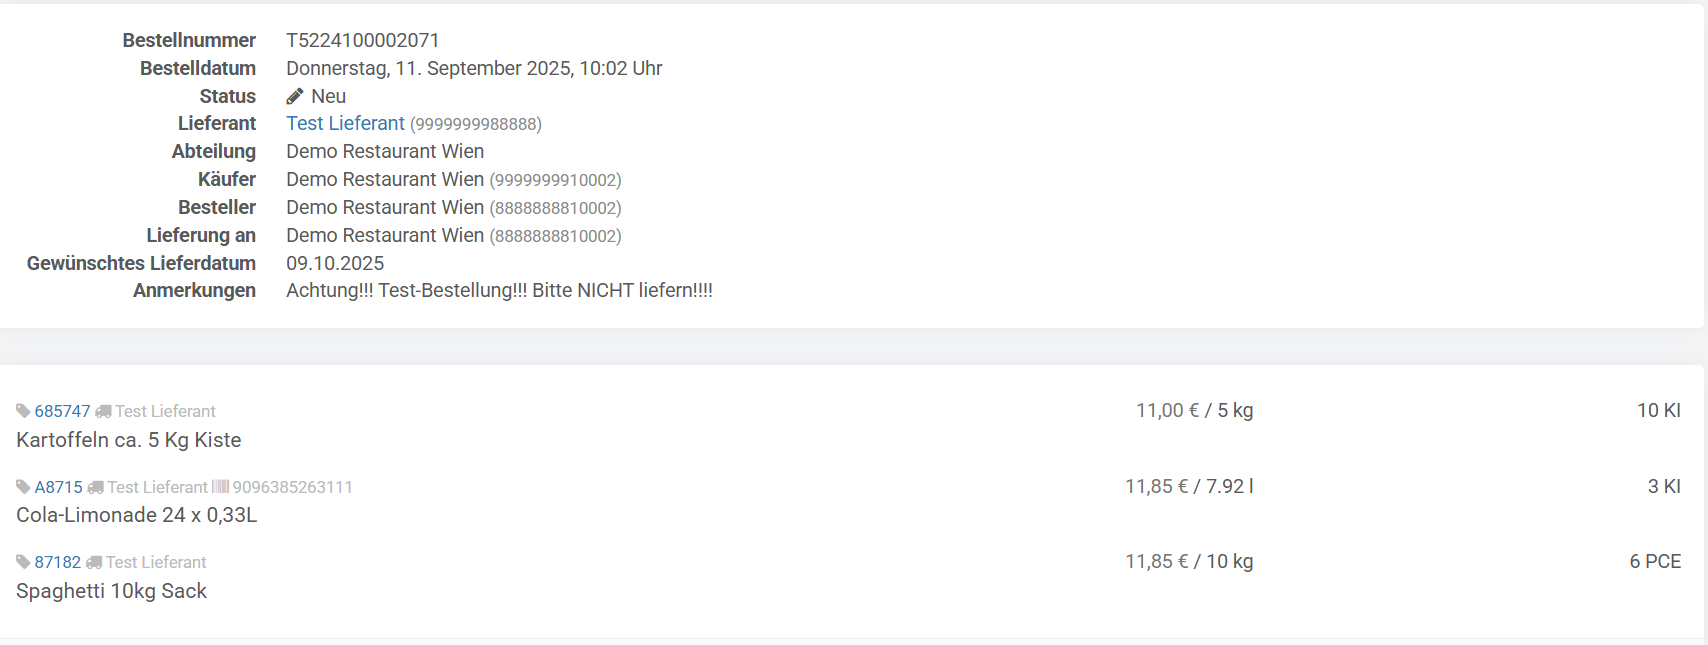Click barcode icon before 9096385263111
The height and width of the screenshot is (645, 1708).
pos(220,487)
